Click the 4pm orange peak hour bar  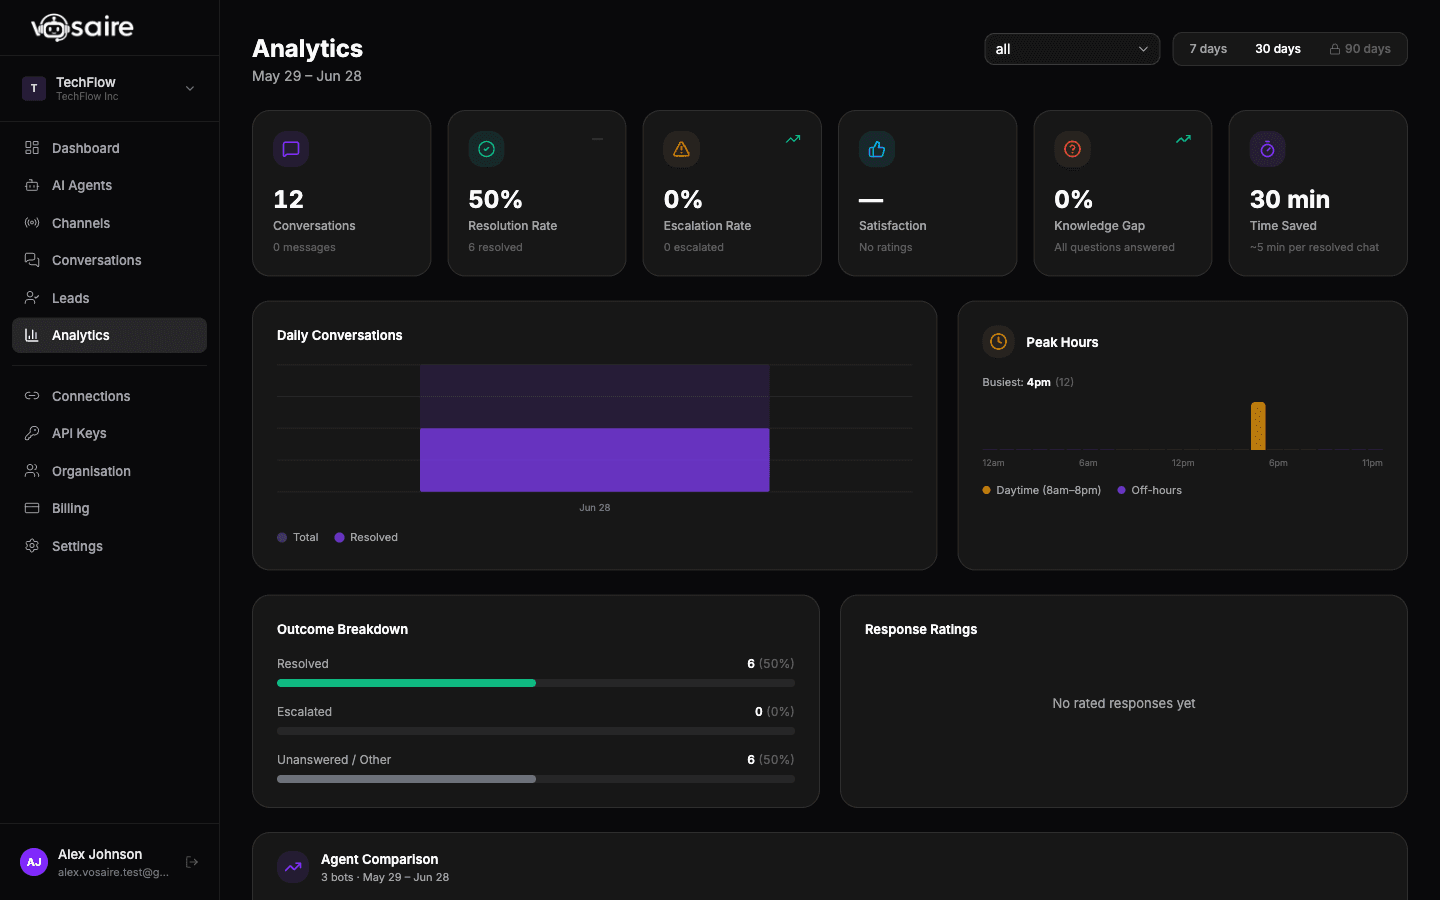coord(1258,426)
